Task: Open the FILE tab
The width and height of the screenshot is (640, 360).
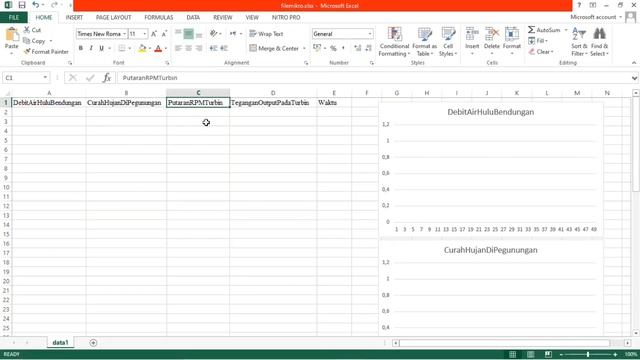Action: [x=14, y=18]
